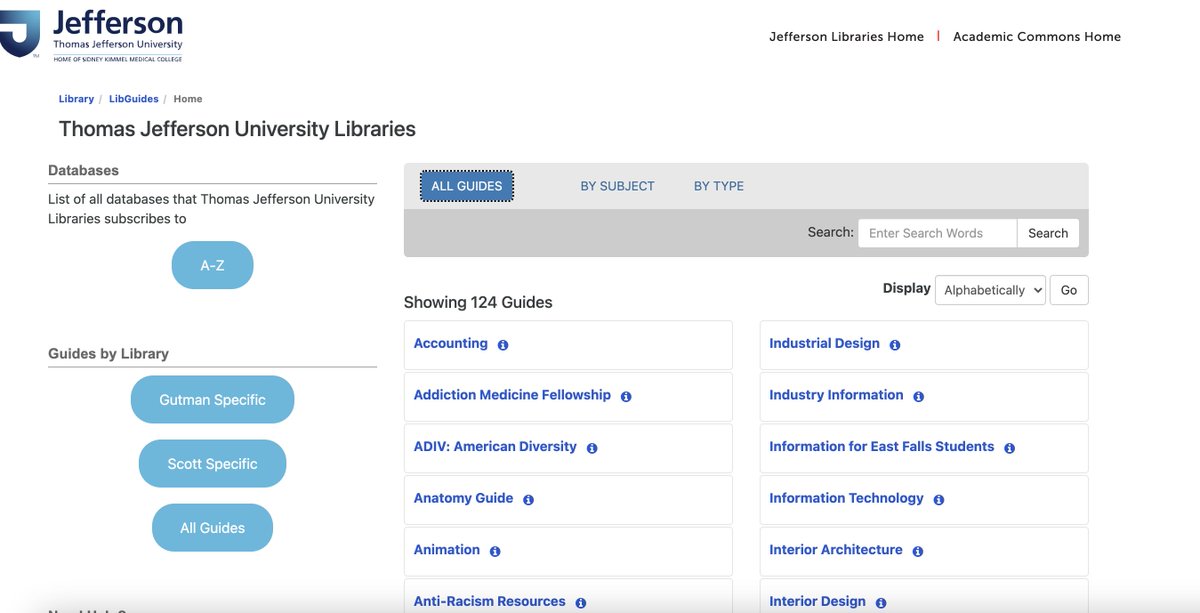Image resolution: width=1200 pixels, height=613 pixels.
Task: Open info icon next to Accounting
Action: point(503,345)
